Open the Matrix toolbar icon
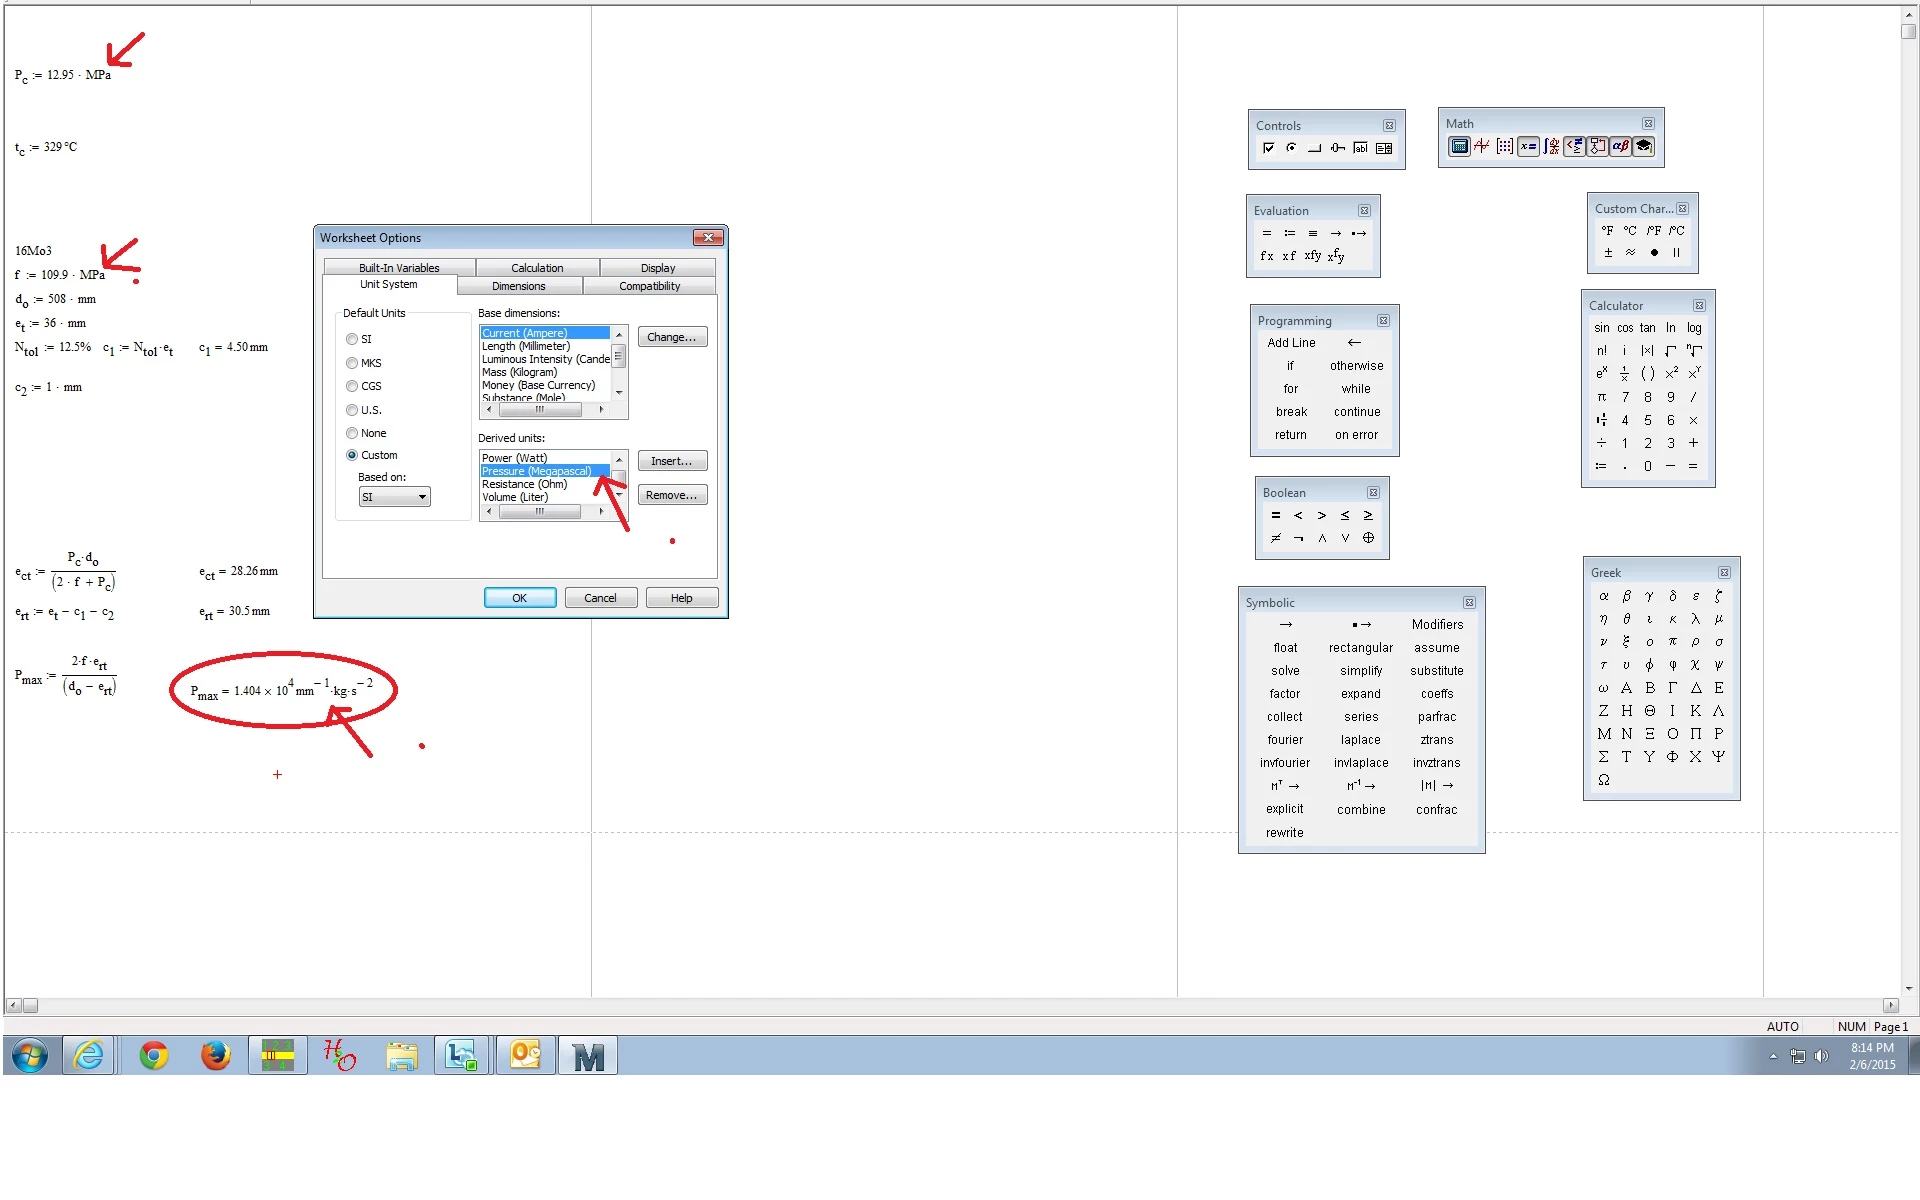 point(1505,147)
